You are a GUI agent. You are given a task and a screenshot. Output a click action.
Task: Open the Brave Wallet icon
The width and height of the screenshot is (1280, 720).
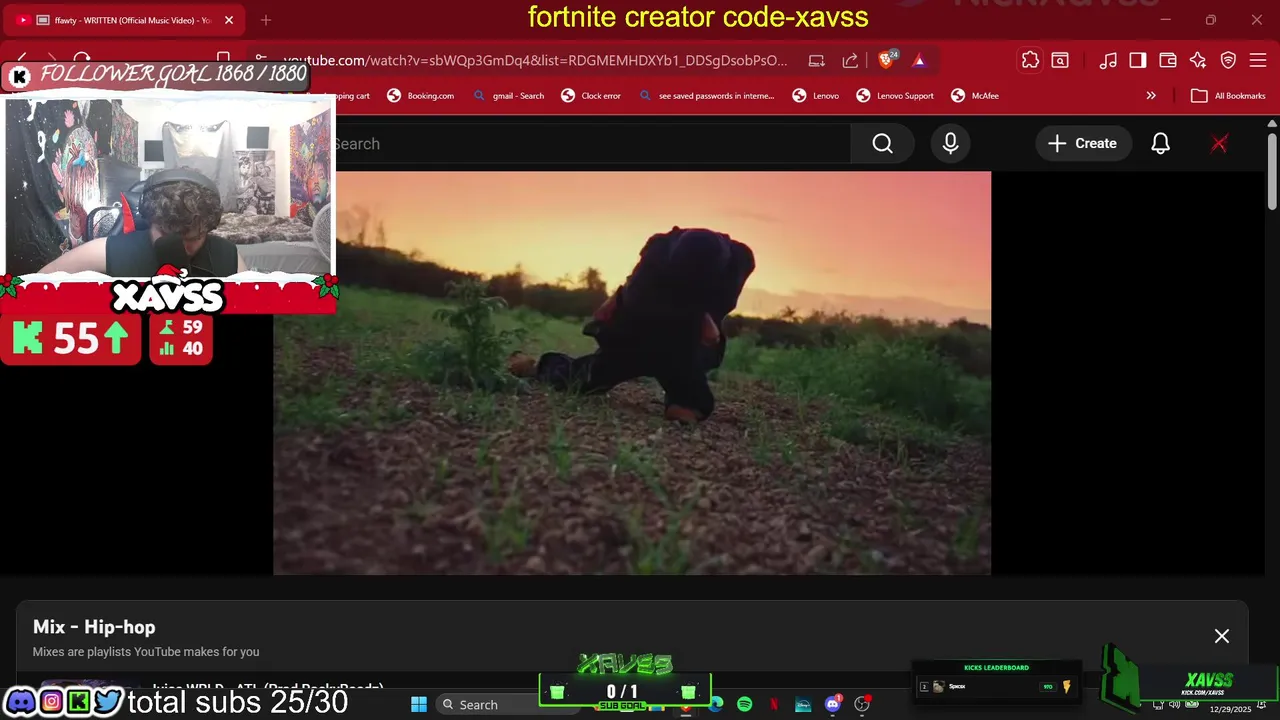[1168, 61]
